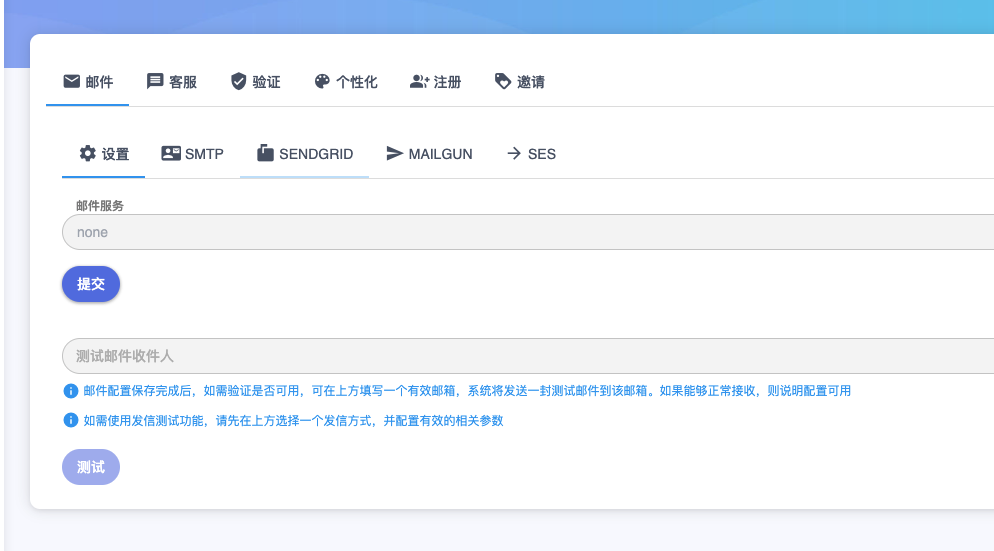Click the envelope icon on 邮件 tab
The width and height of the screenshot is (994, 551).
pos(72,81)
